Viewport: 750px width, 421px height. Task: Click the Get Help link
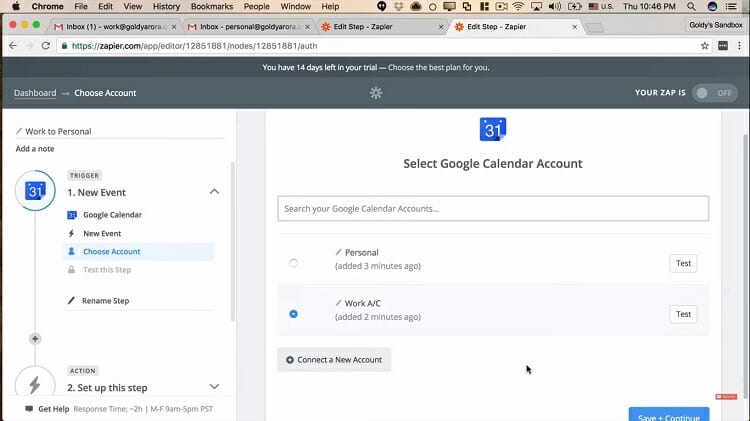pyautogui.click(x=54, y=409)
